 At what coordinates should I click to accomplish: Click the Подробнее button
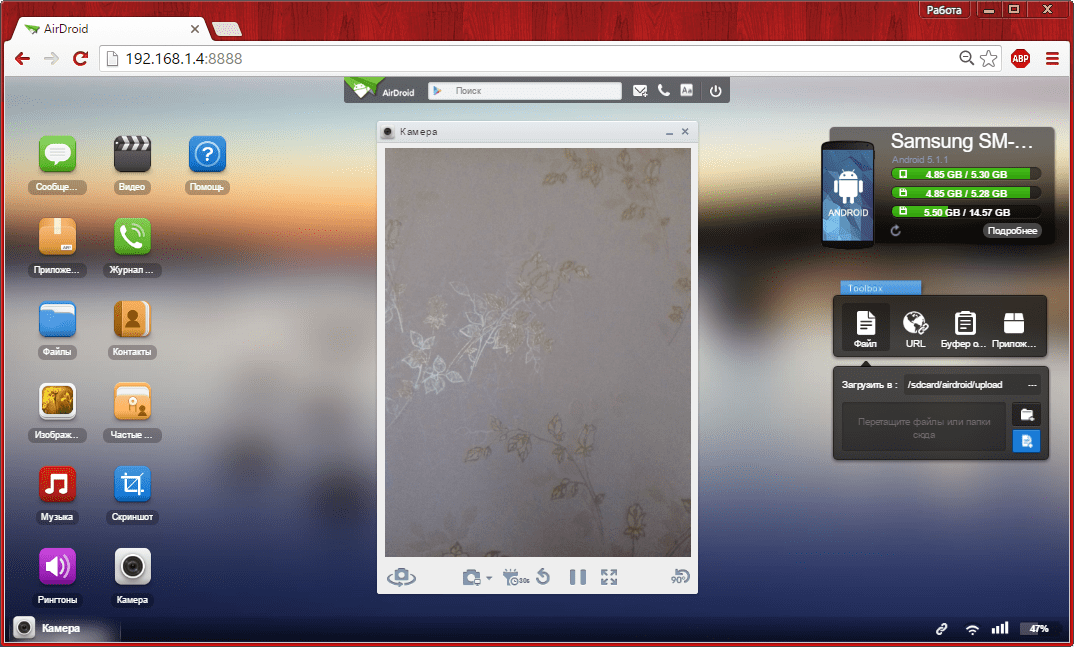pyautogui.click(x=1012, y=231)
